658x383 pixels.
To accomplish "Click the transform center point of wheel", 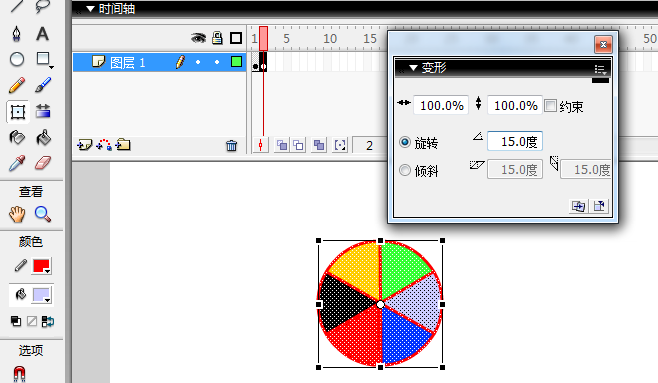I will click(x=380, y=305).
